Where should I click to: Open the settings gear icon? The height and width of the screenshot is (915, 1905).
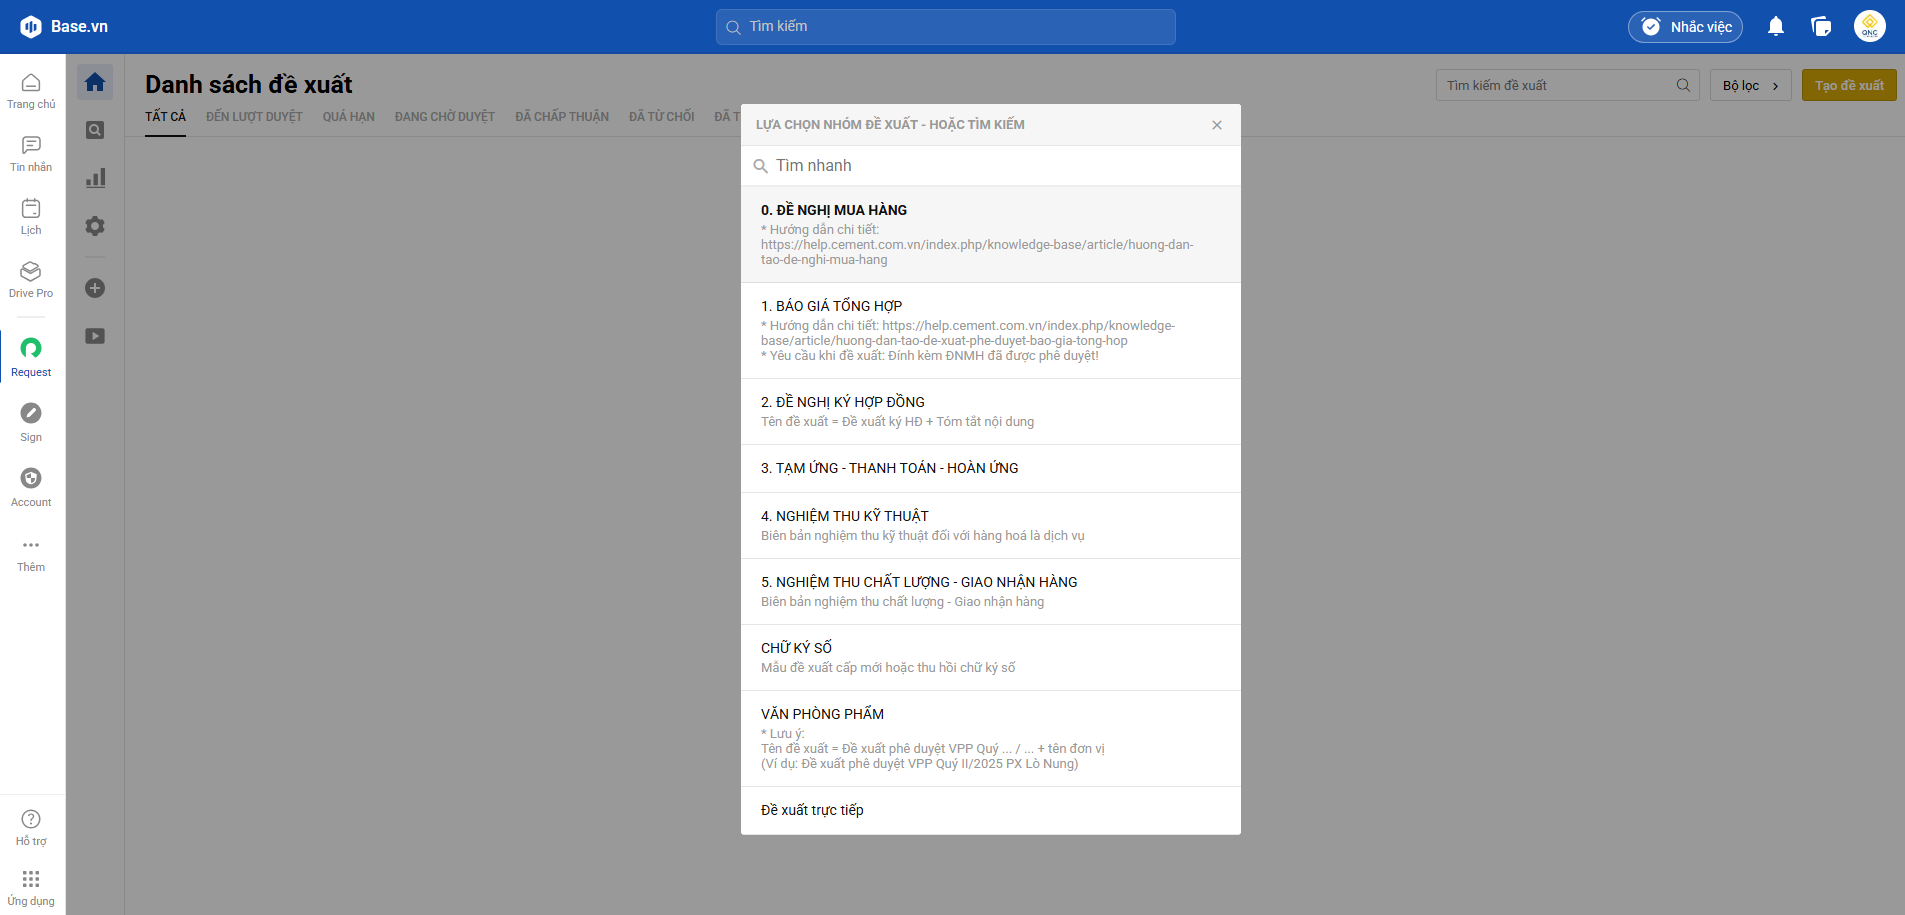pos(95,226)
